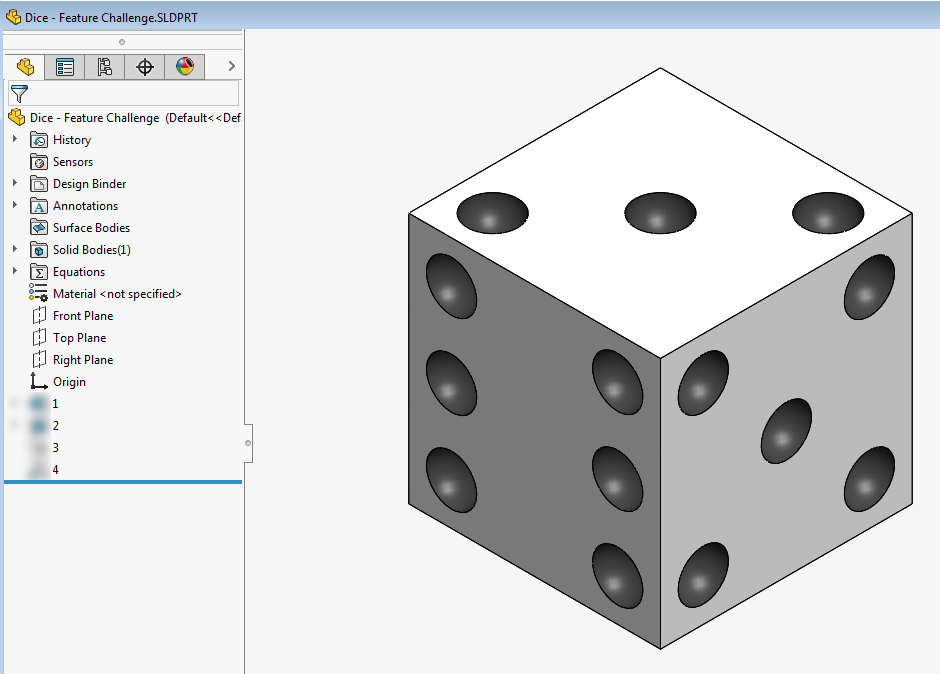Image resolution: width=940 pixels, height=674 pixels.
Task: Open the DimXpertManager target icon
Action: pos(143,66)
